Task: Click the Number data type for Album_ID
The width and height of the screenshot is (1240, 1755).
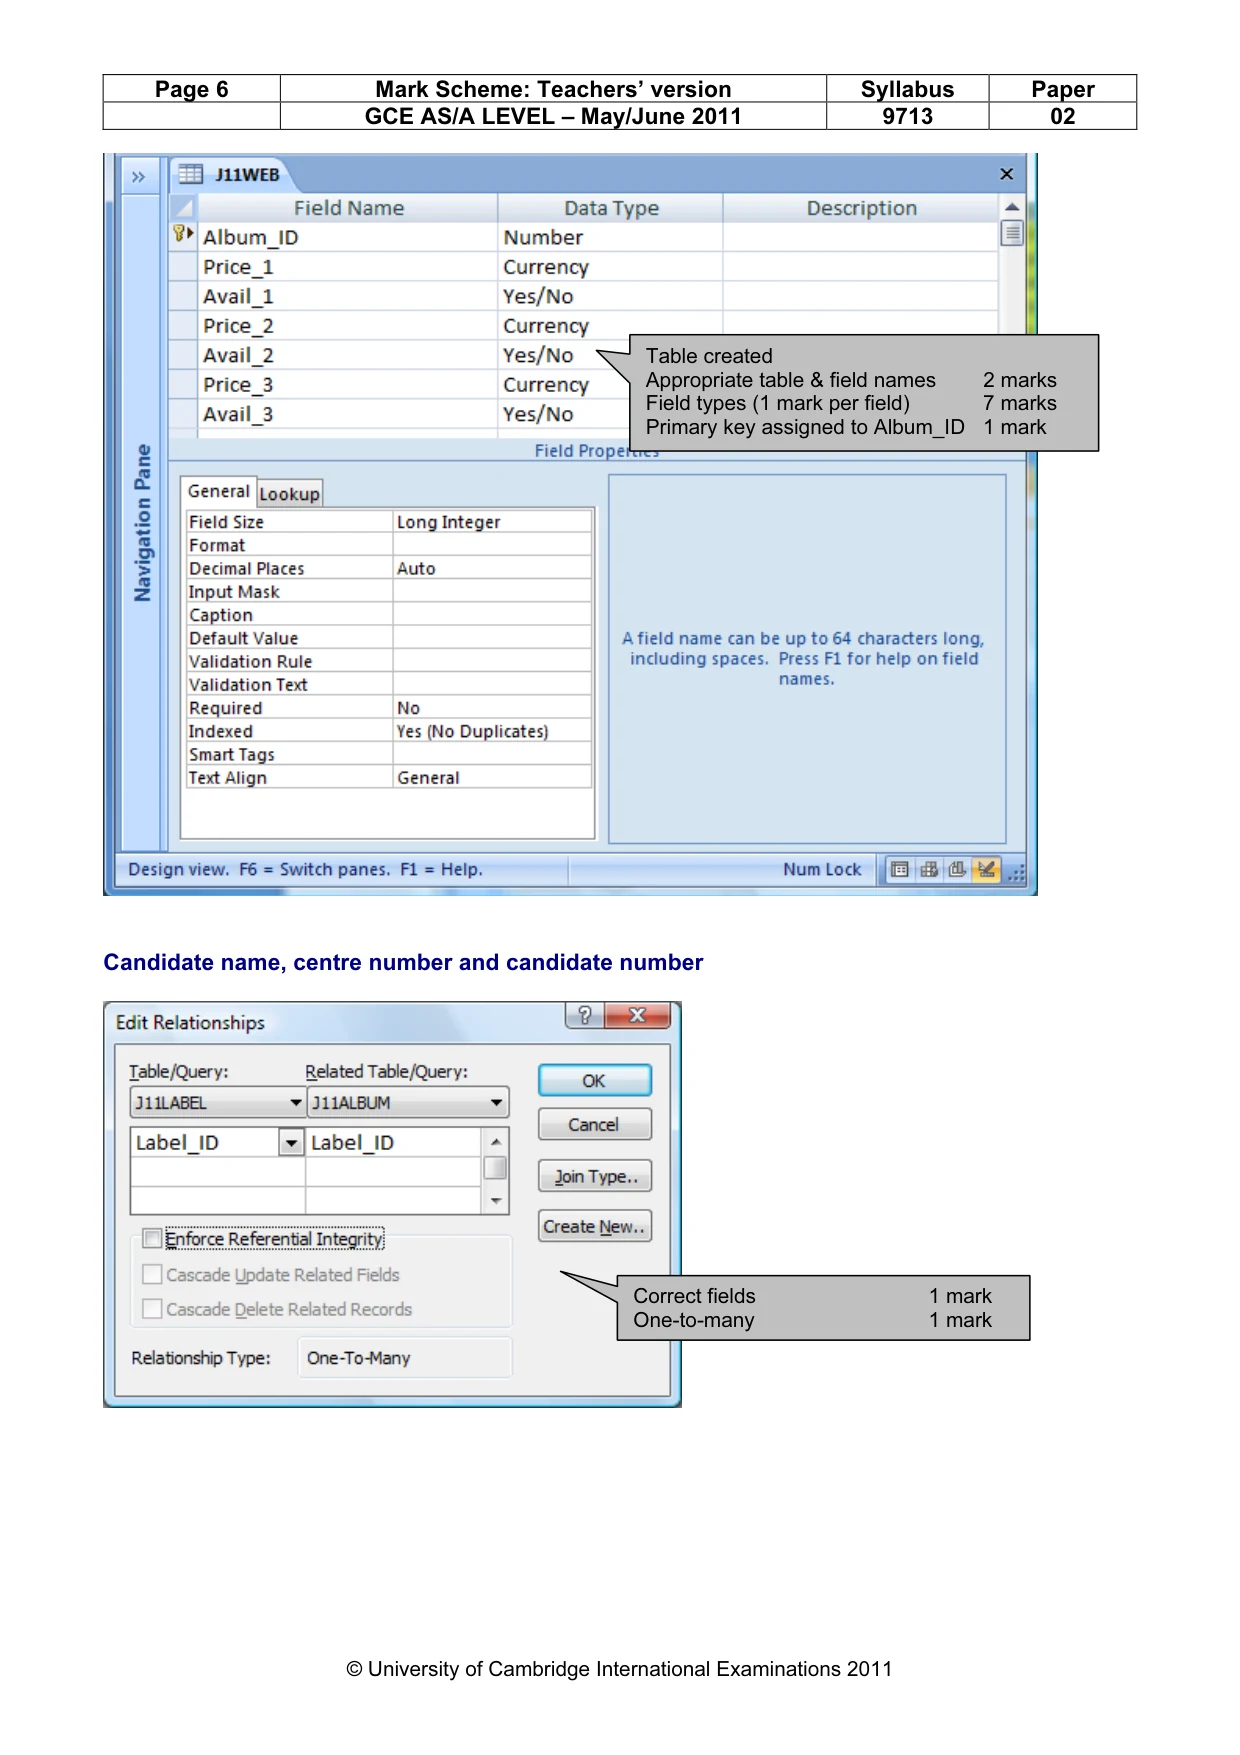Action: click(x=610, y=237)
